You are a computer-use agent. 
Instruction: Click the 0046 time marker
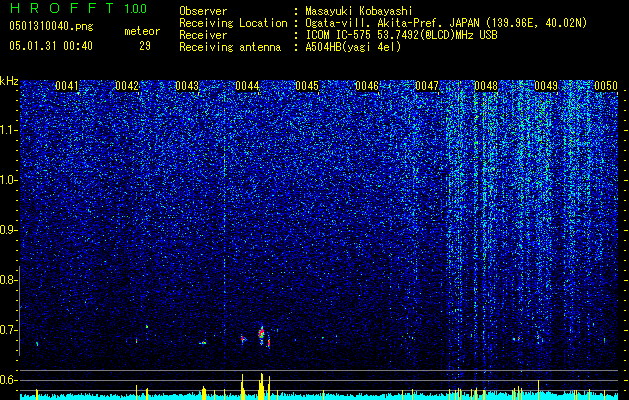[x=367, y=86]
